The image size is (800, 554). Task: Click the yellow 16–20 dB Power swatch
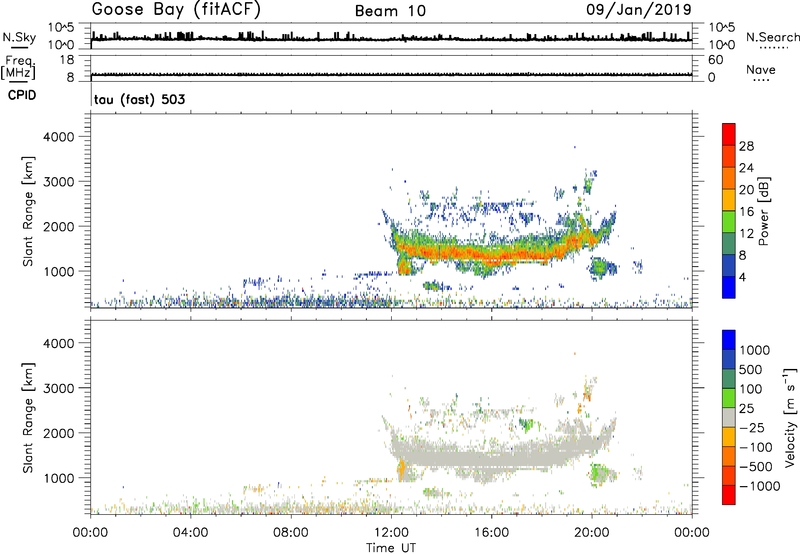coord(729,199)
